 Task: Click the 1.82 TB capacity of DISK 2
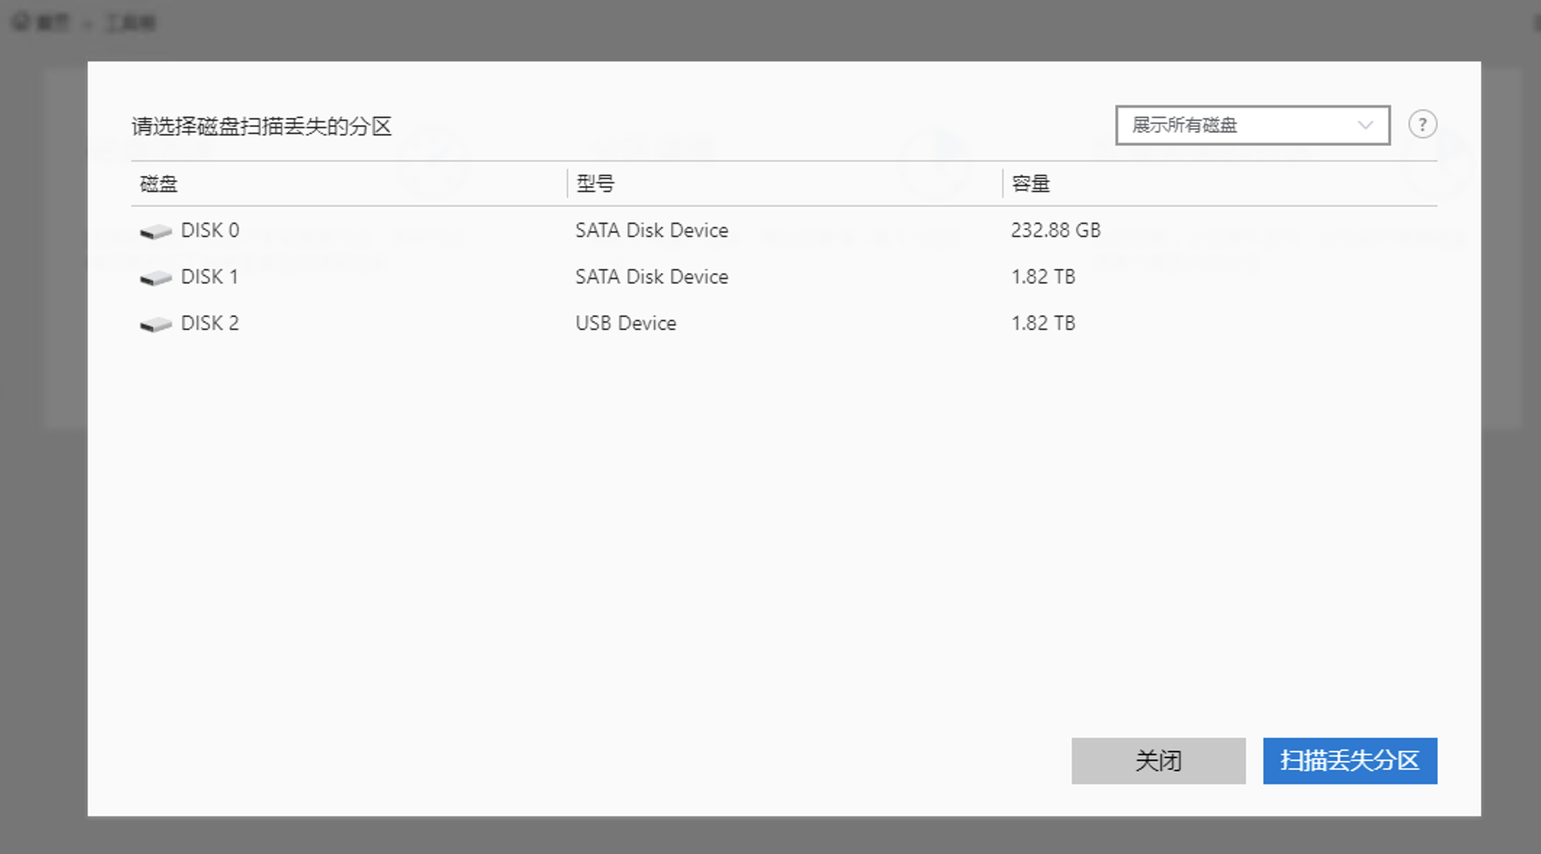1043,323
